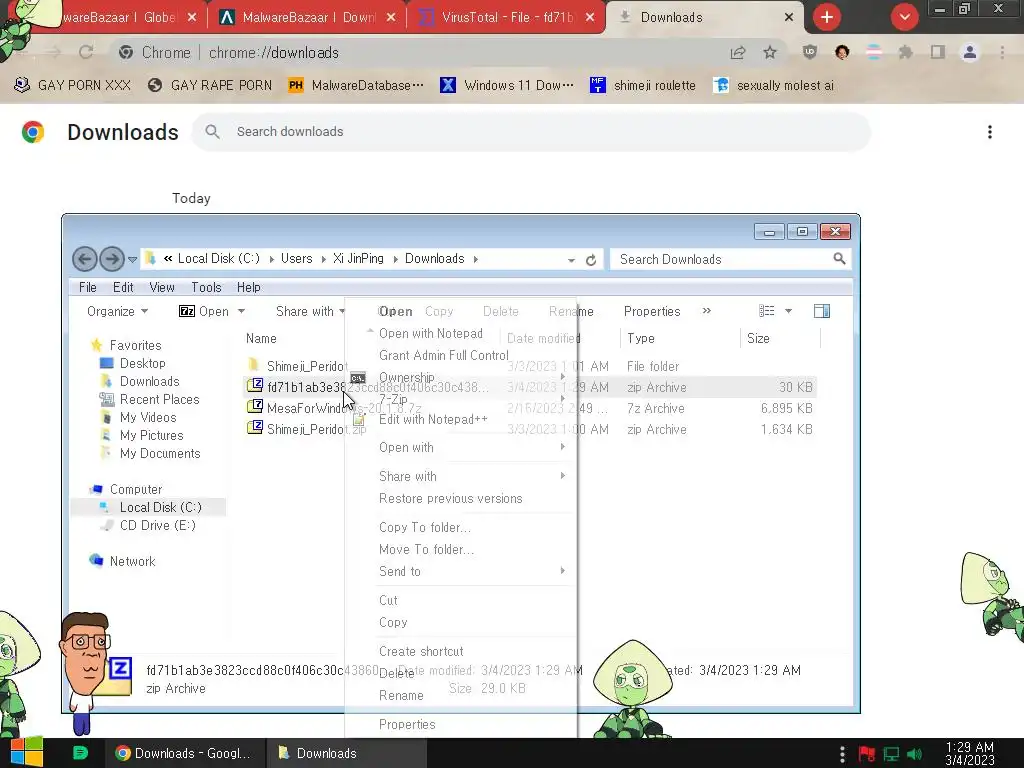Expand the Share with toolbar dropdown
The image size is (1024, 768).
click(310, 312)
